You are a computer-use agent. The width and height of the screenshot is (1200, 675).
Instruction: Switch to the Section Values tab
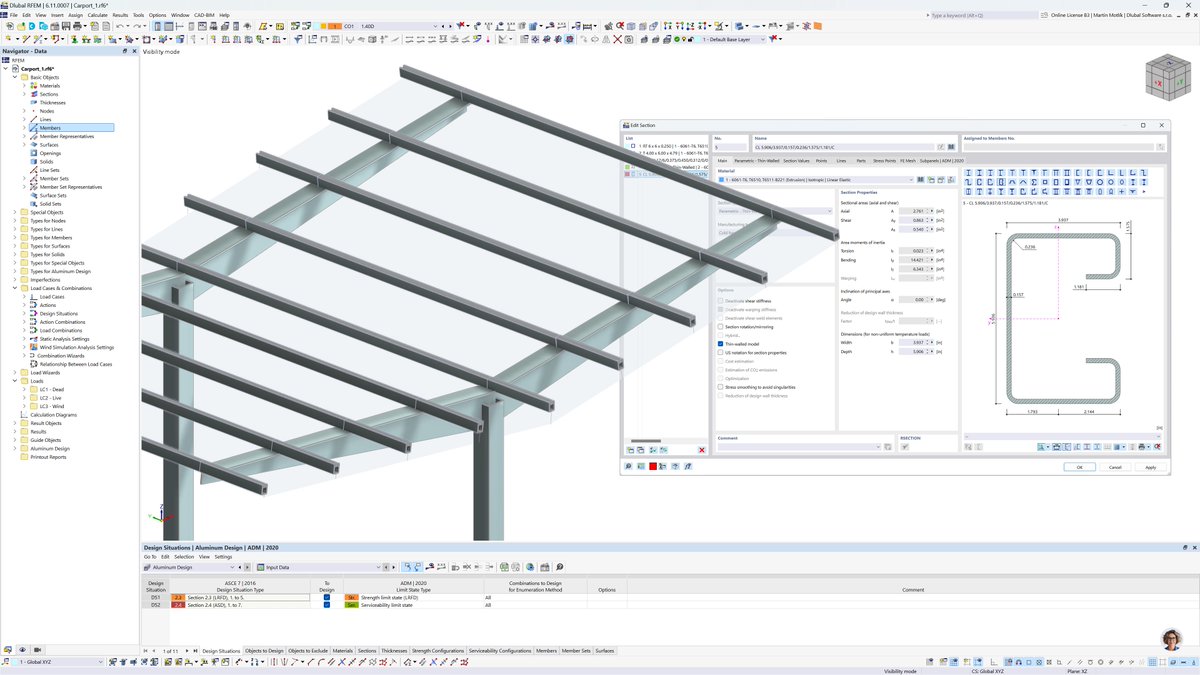point(796,160)
